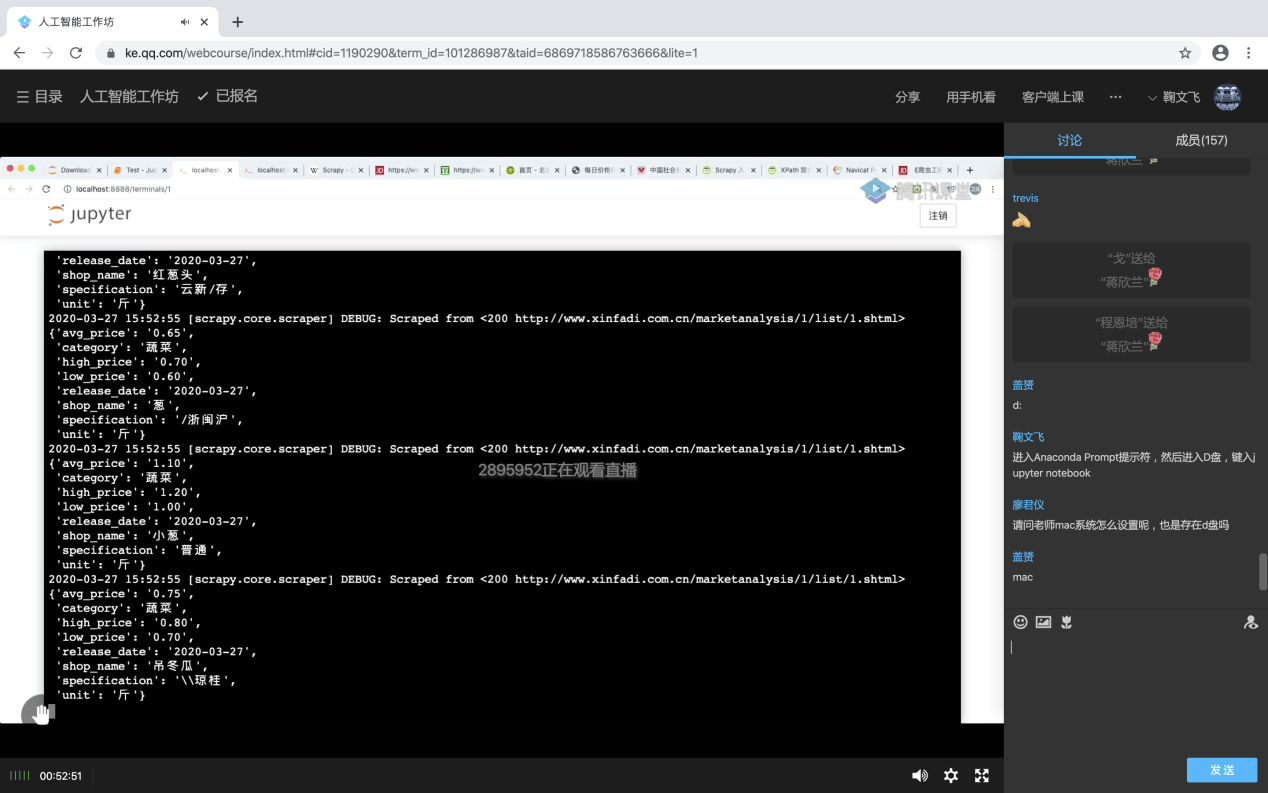Mute the video with the volume icon
This screenshot has height=793, width=1268.
[919, 775]
